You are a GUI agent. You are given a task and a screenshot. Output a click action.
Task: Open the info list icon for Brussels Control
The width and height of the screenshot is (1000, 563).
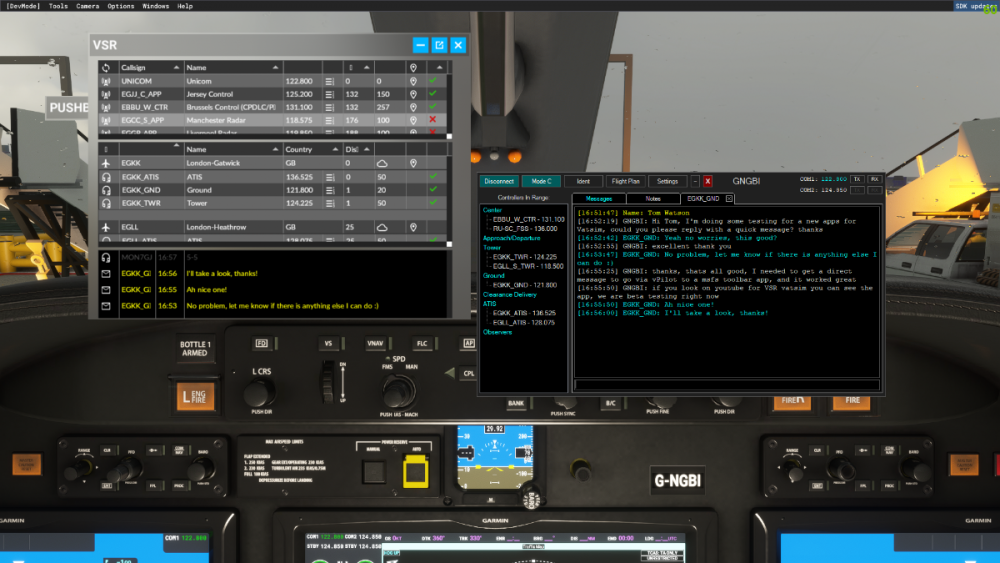coord(331,107)
